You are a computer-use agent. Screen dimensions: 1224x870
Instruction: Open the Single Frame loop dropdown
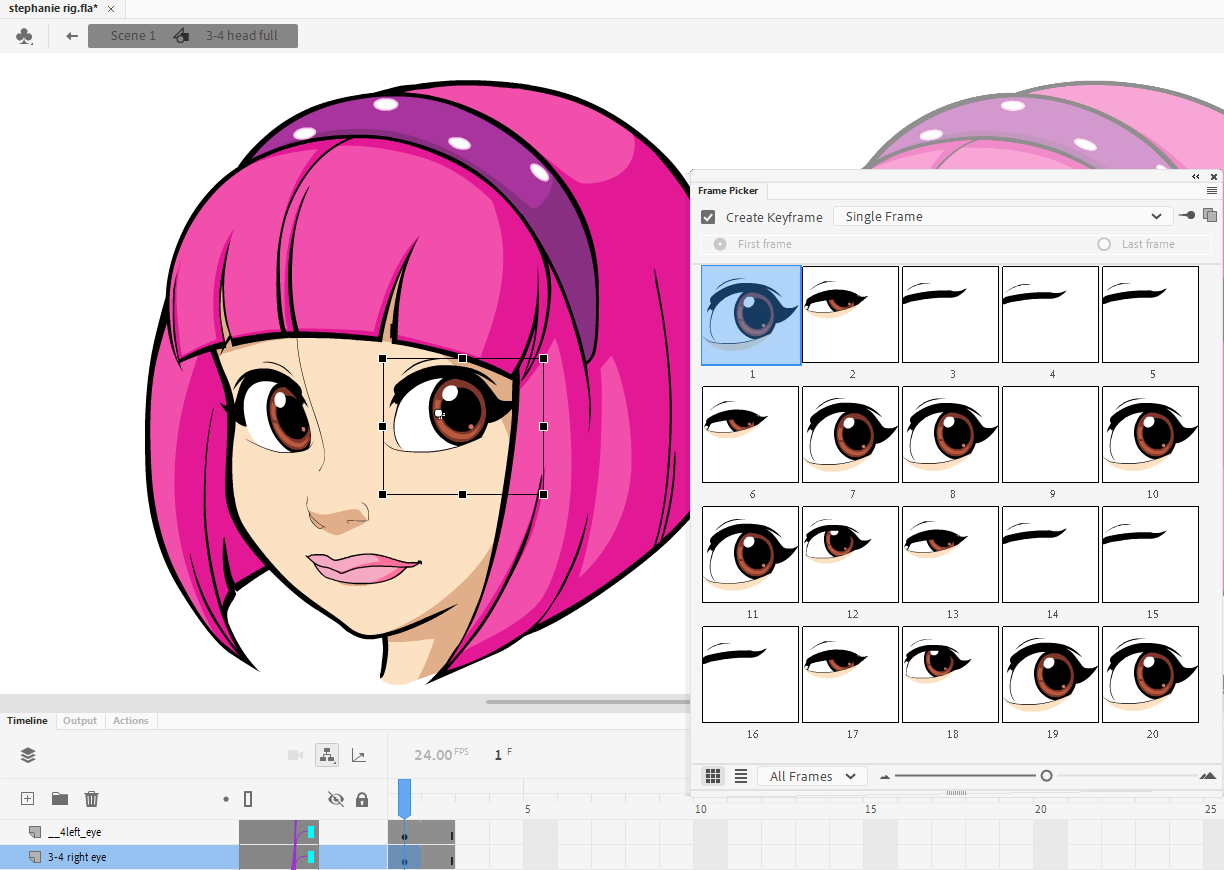[x=1003, y=217]
